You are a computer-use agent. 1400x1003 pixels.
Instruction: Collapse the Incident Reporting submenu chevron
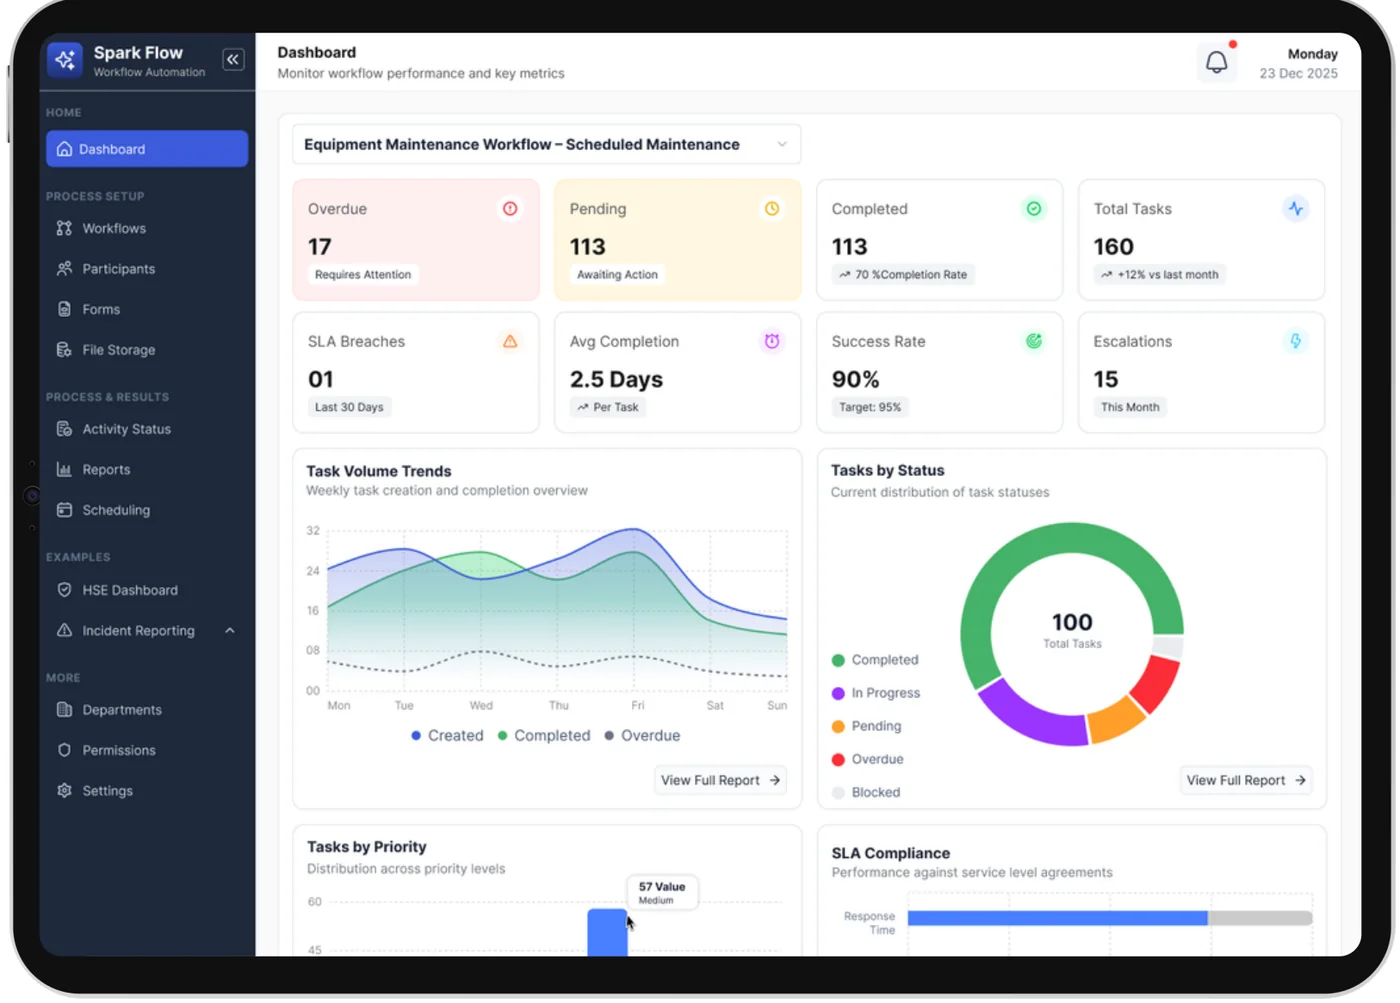click(x=230, y=631)
